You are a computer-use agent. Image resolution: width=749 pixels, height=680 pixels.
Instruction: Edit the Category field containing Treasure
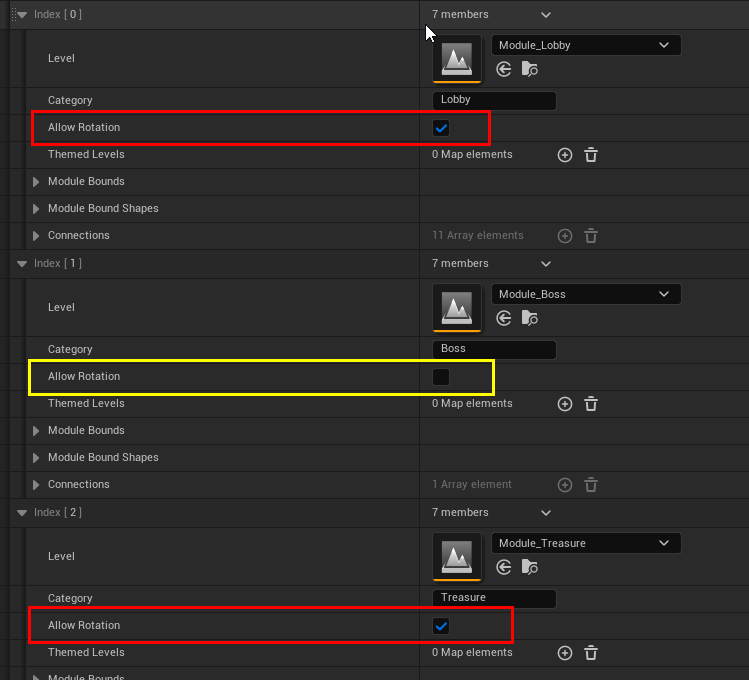(x=494, y=598)
